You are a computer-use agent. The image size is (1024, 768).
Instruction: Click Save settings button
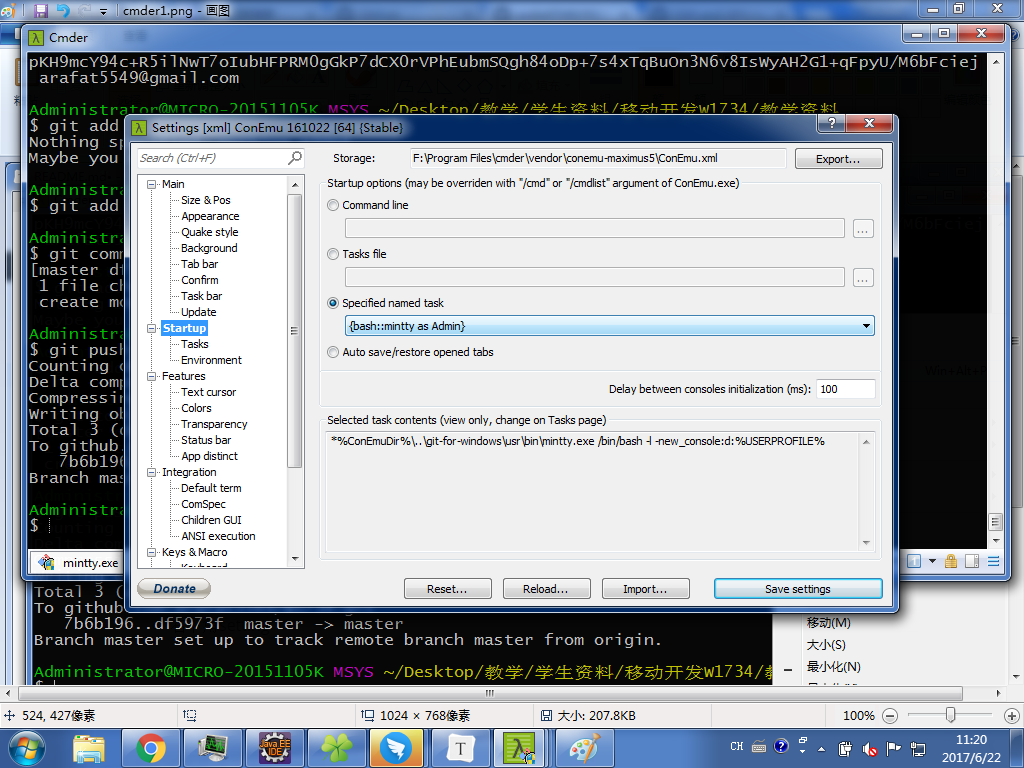[798, 588]
